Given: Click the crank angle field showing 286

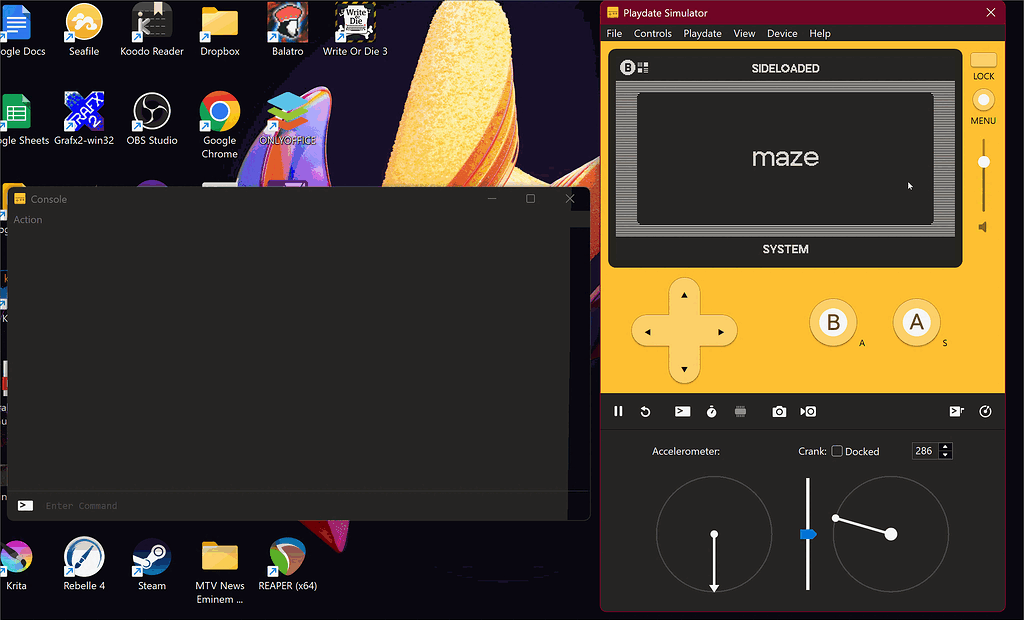Looking at the screenshot, I should [925, 451].
